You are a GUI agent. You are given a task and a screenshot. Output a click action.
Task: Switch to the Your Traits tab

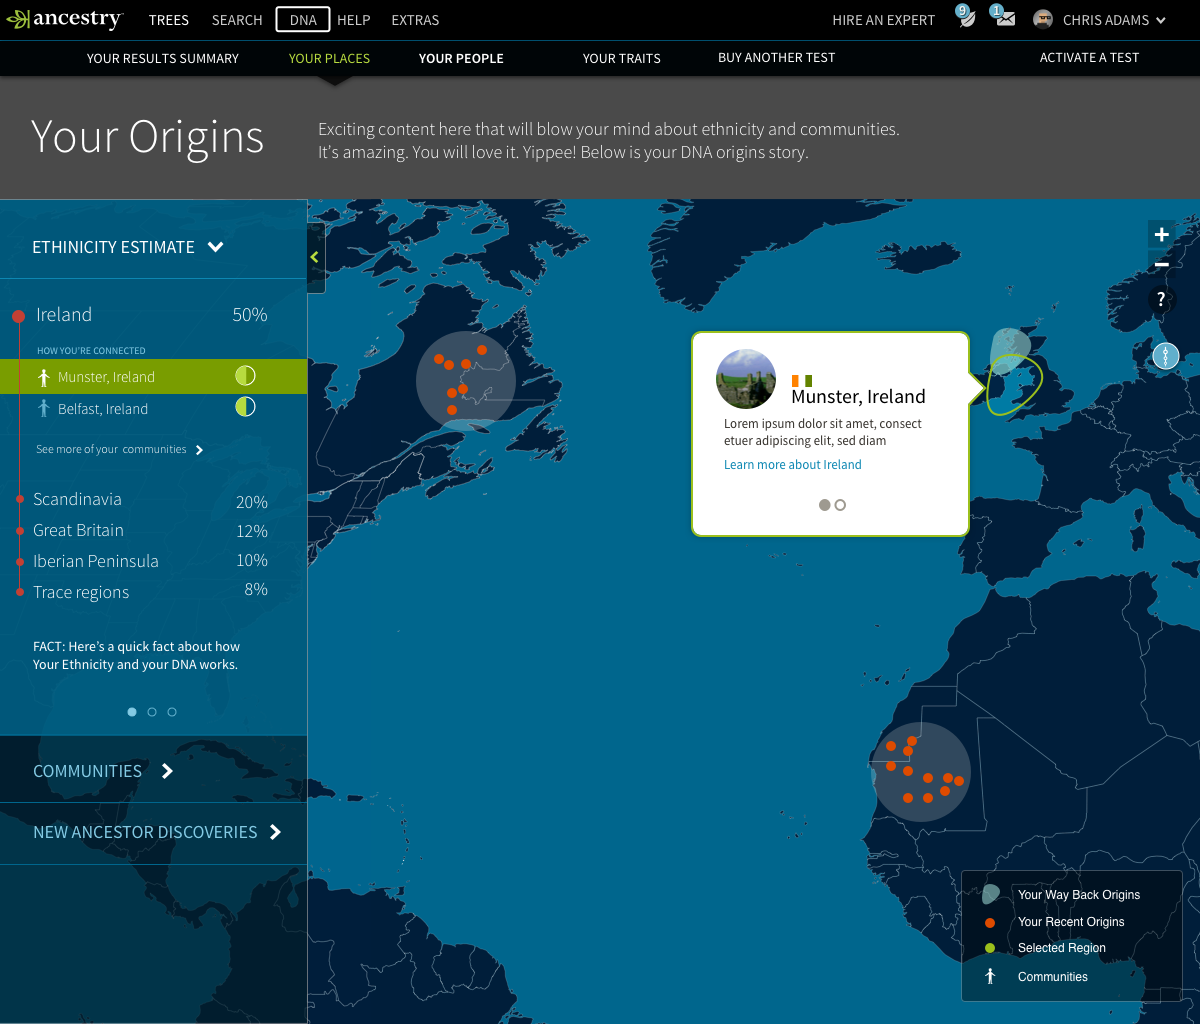point(622,58)
